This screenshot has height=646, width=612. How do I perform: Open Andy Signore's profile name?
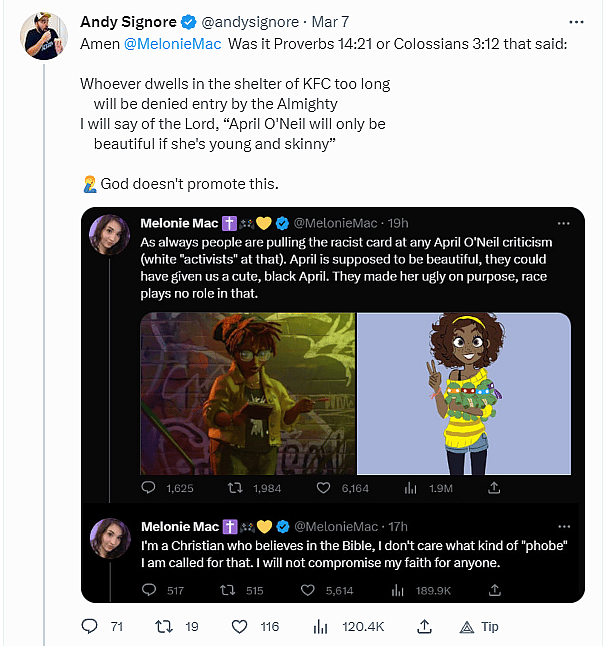(x=128, y=22)
